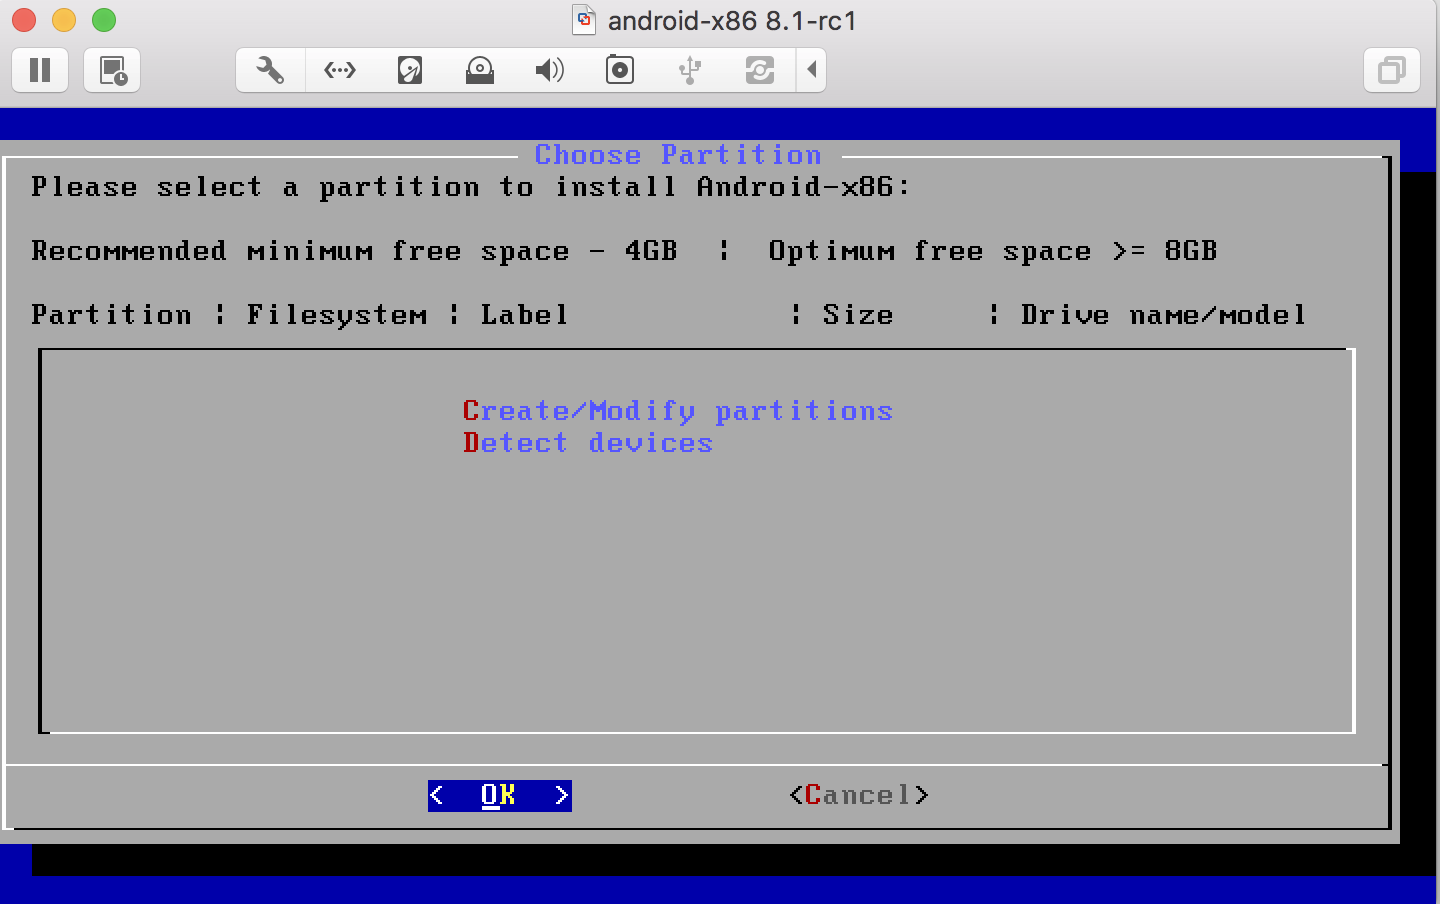Screen dimensions: 1440x904
Task: Take a snapshot using the snapshot icon
Action: pos(111,70)
